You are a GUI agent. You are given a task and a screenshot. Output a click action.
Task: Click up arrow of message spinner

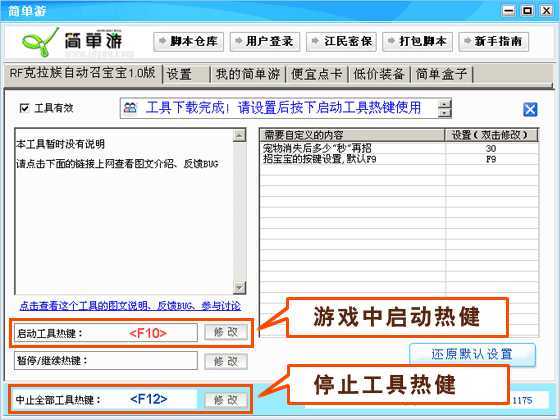tap(445, 104)
